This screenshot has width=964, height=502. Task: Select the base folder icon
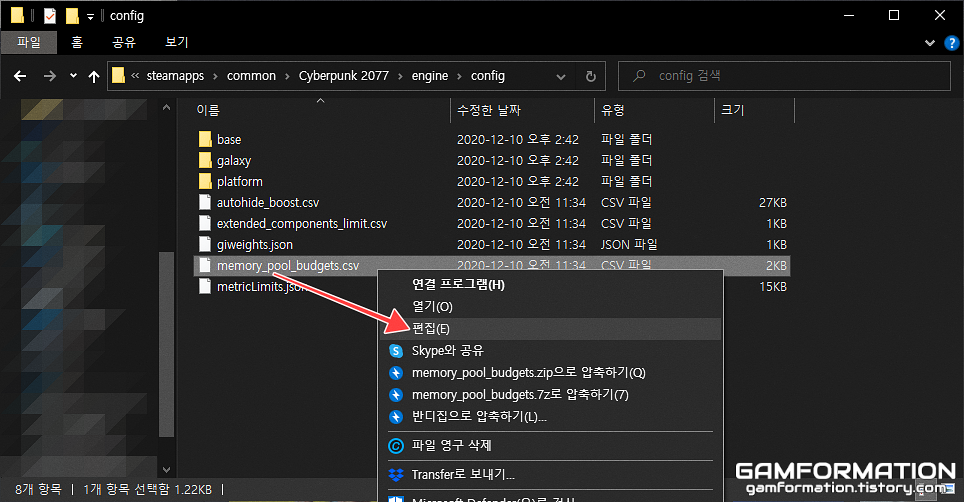[205, 139]
